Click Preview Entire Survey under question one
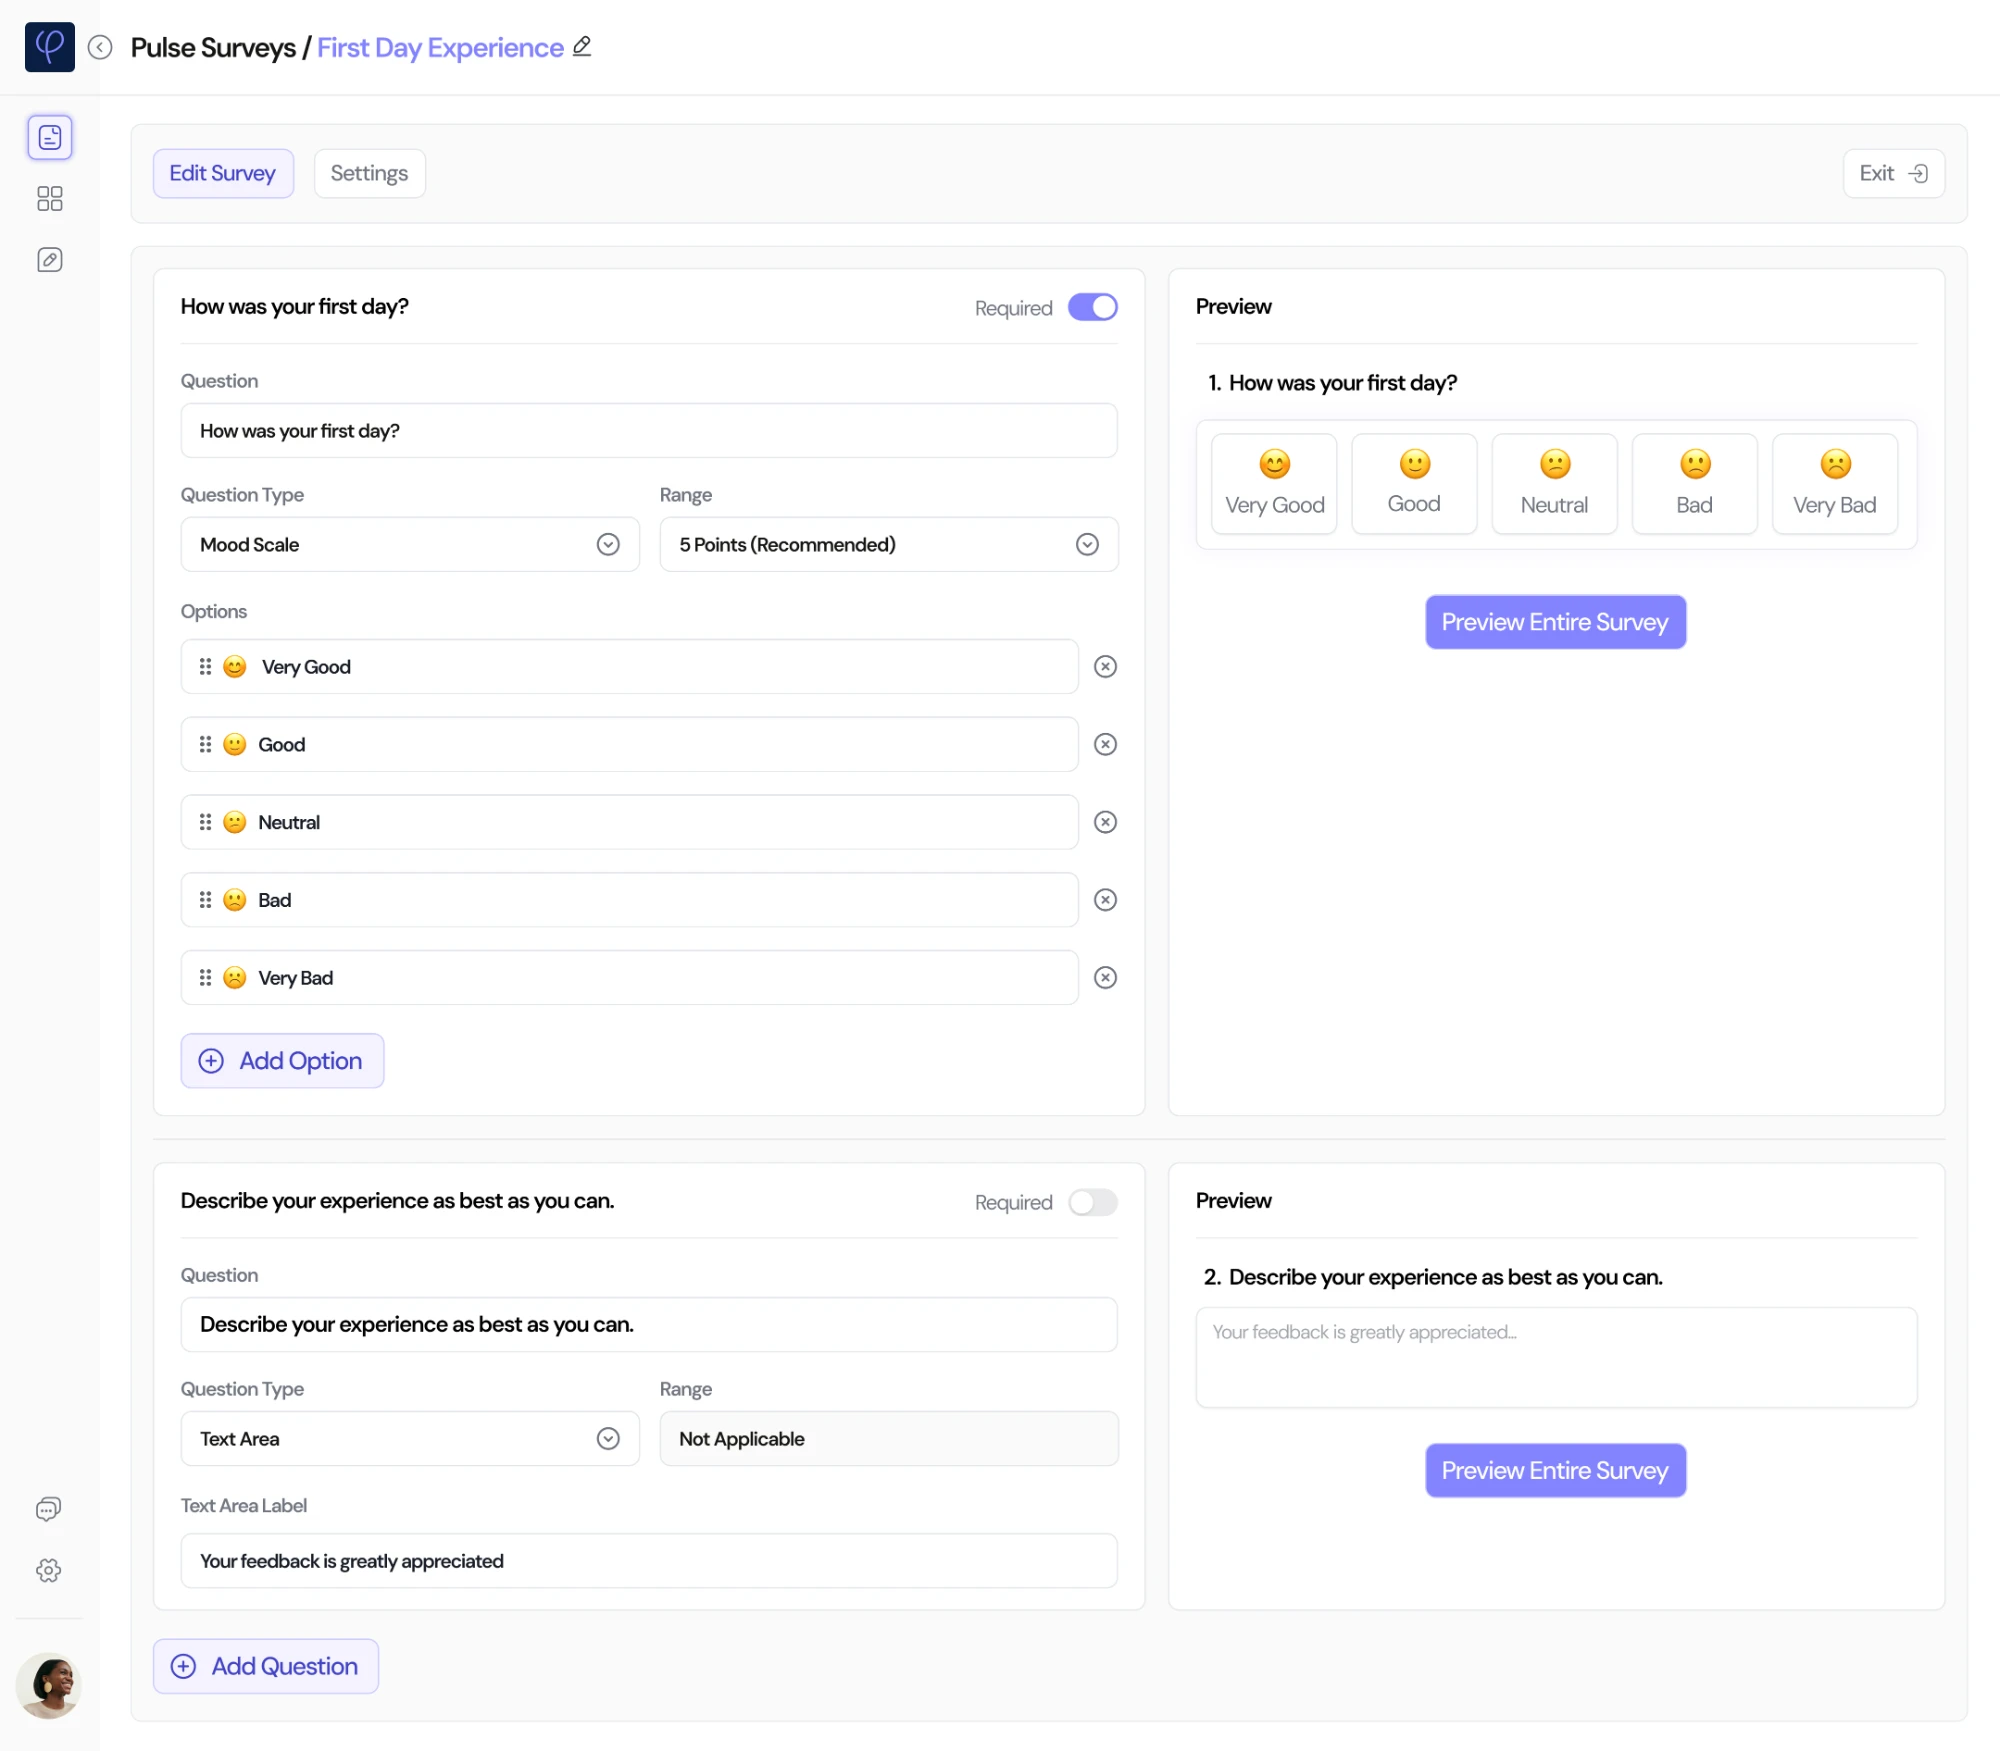The height and width of the screenshot is (1751, 2000). tap(1555, 622)
